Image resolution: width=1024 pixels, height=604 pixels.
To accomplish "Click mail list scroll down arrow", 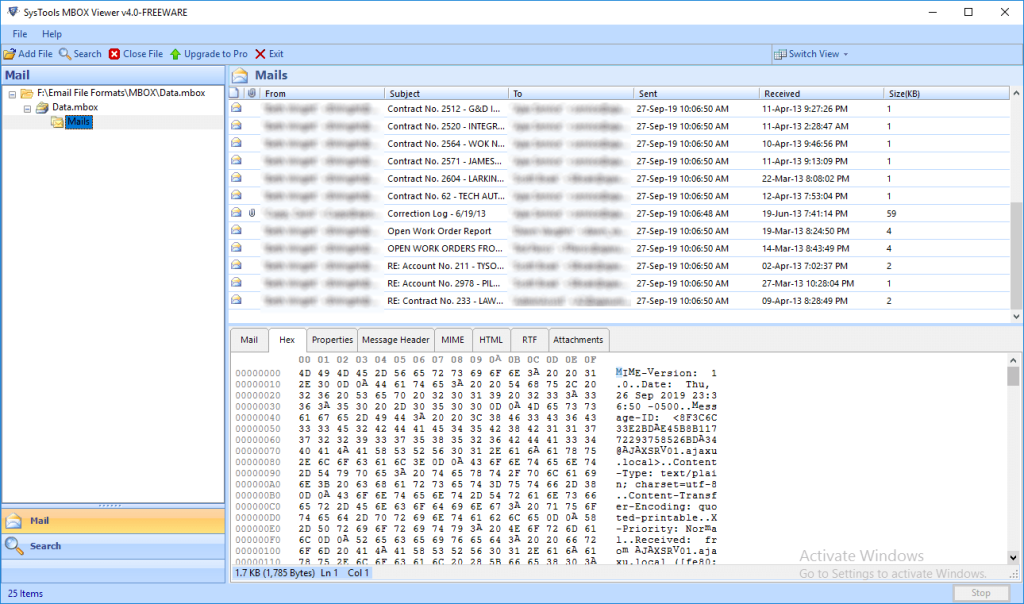I will 1016,316.
